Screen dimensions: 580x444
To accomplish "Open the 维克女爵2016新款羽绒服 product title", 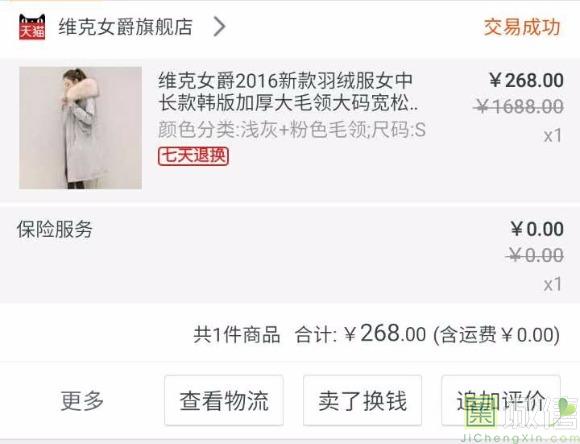I will coord(288,91).
